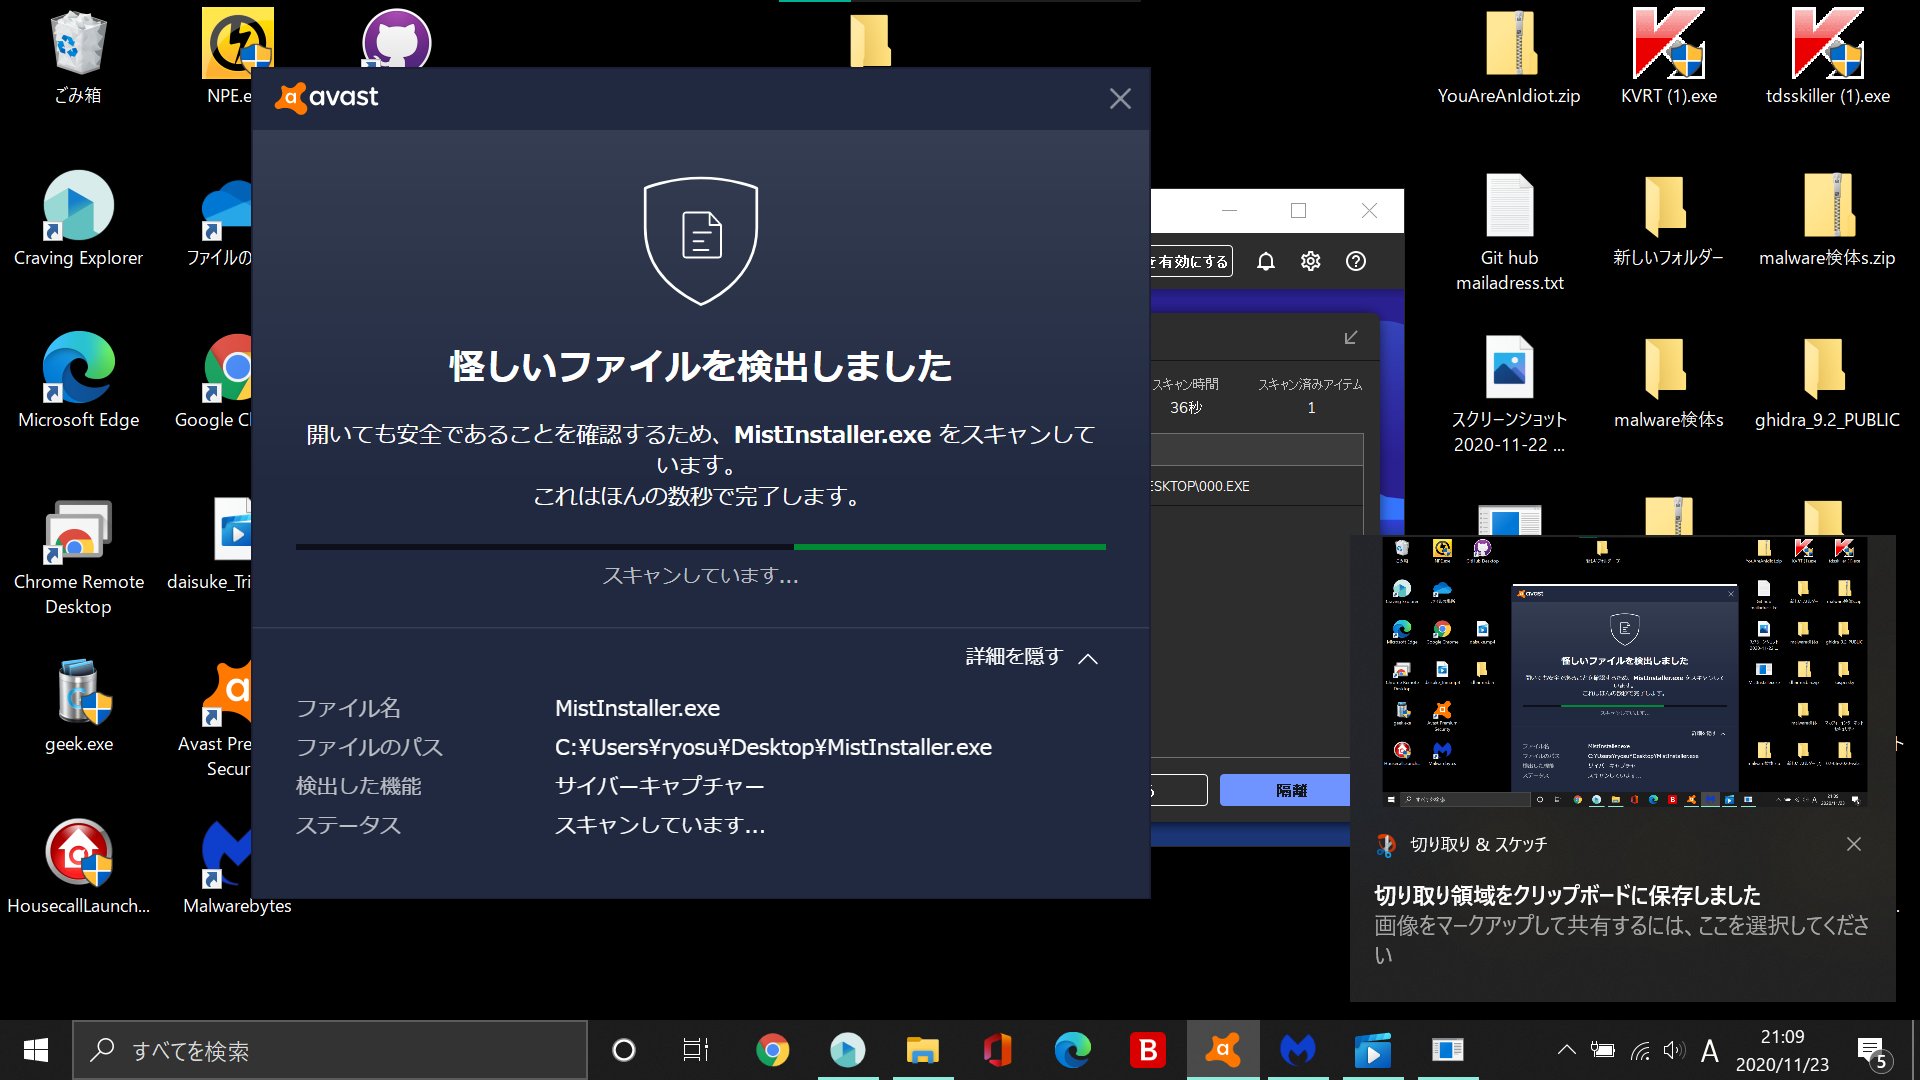This screenshot has height=1080, width=1920.
Task: Open the blue screen window icon on taskbar
Action: point(1448,1050)
